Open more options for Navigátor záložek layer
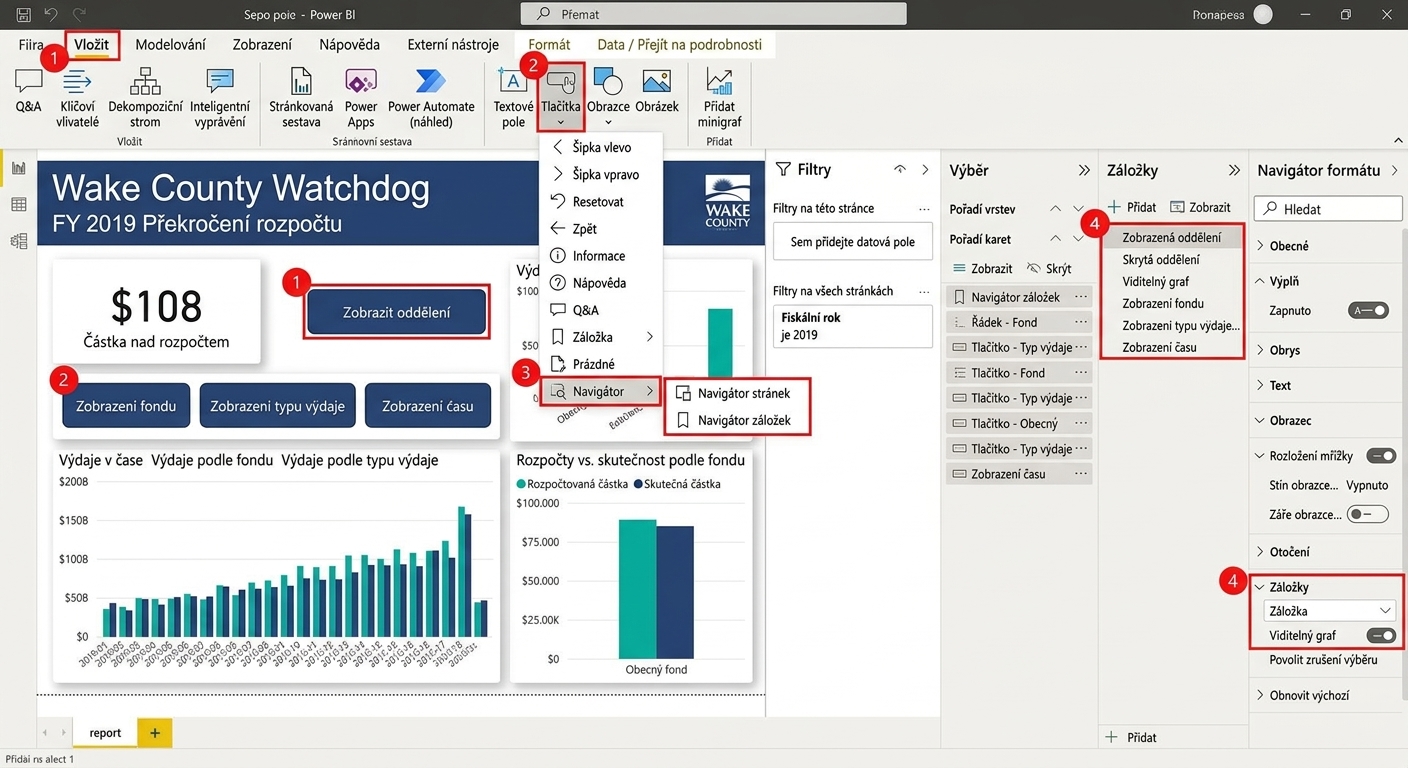The image size is (1408, 768). (1081, 297)
